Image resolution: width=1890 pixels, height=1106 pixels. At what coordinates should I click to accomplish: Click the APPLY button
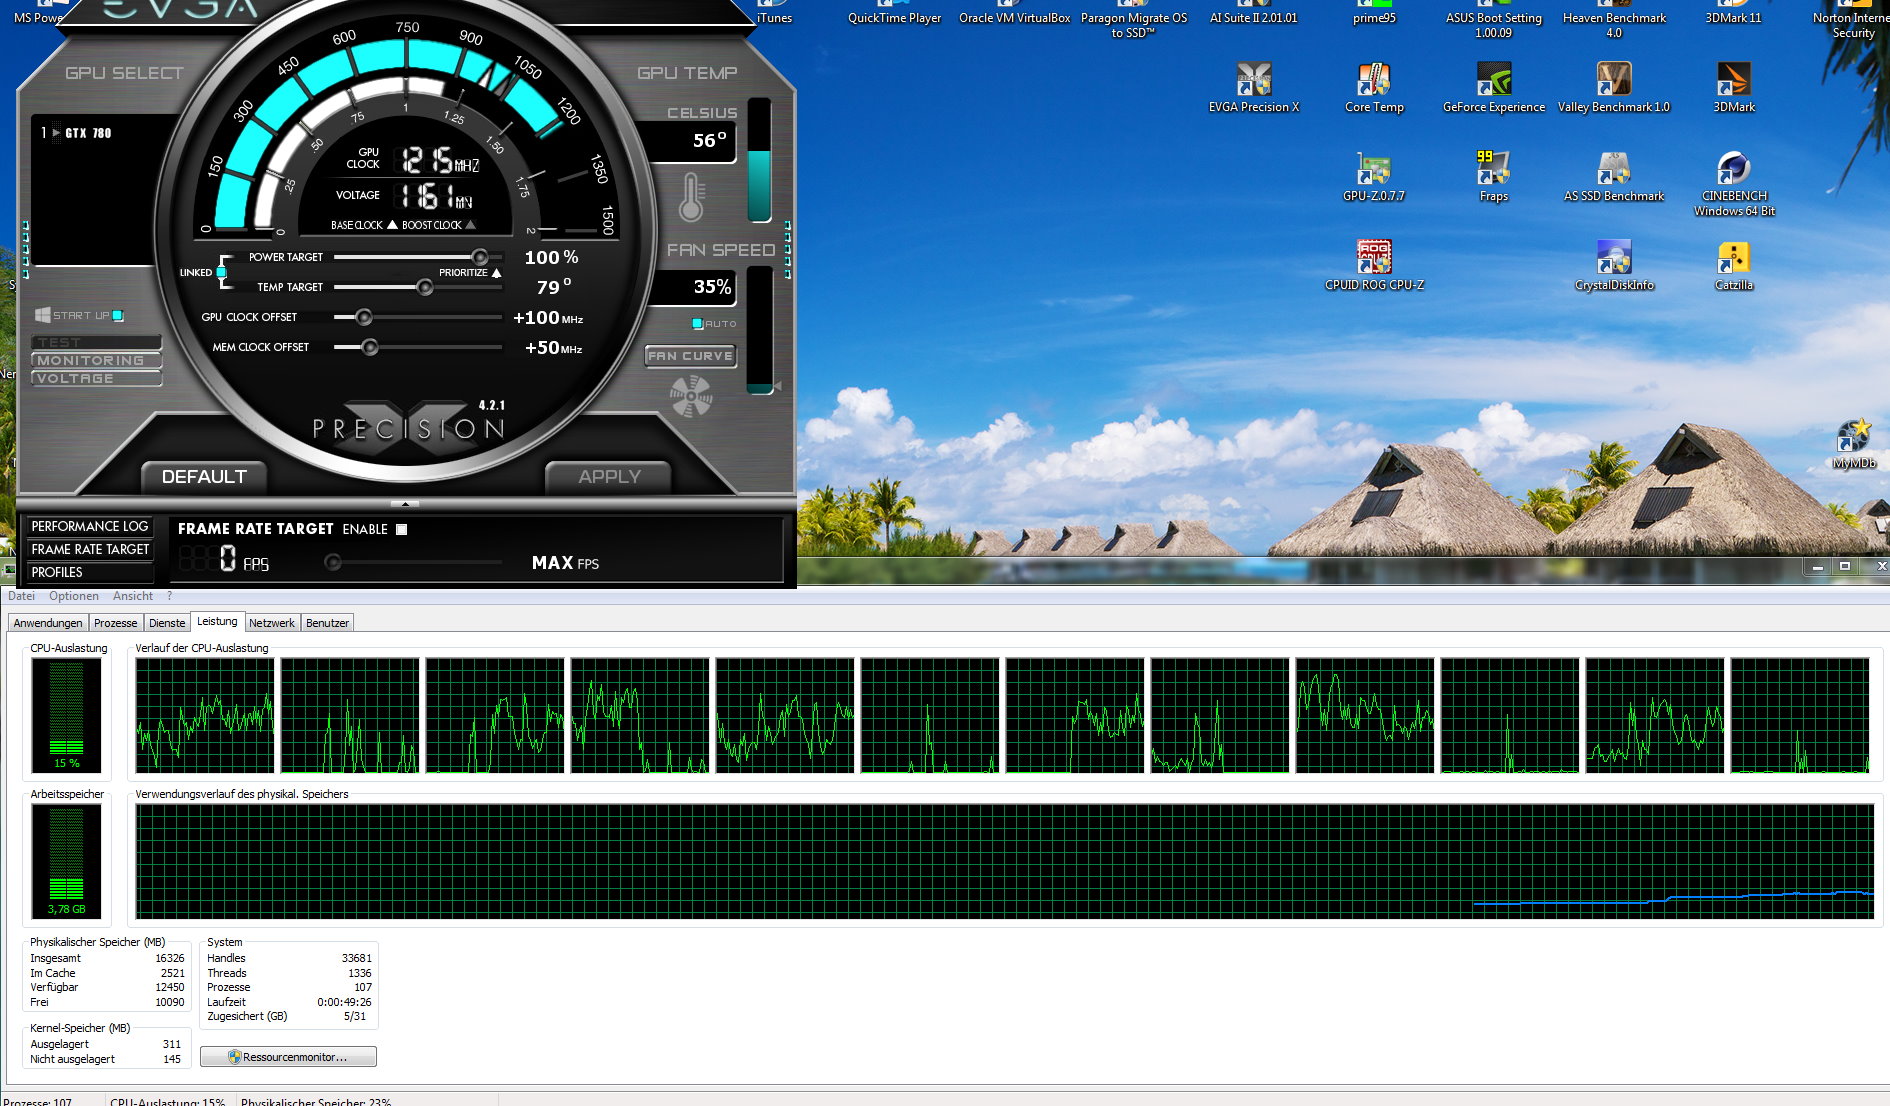(609, 477)
